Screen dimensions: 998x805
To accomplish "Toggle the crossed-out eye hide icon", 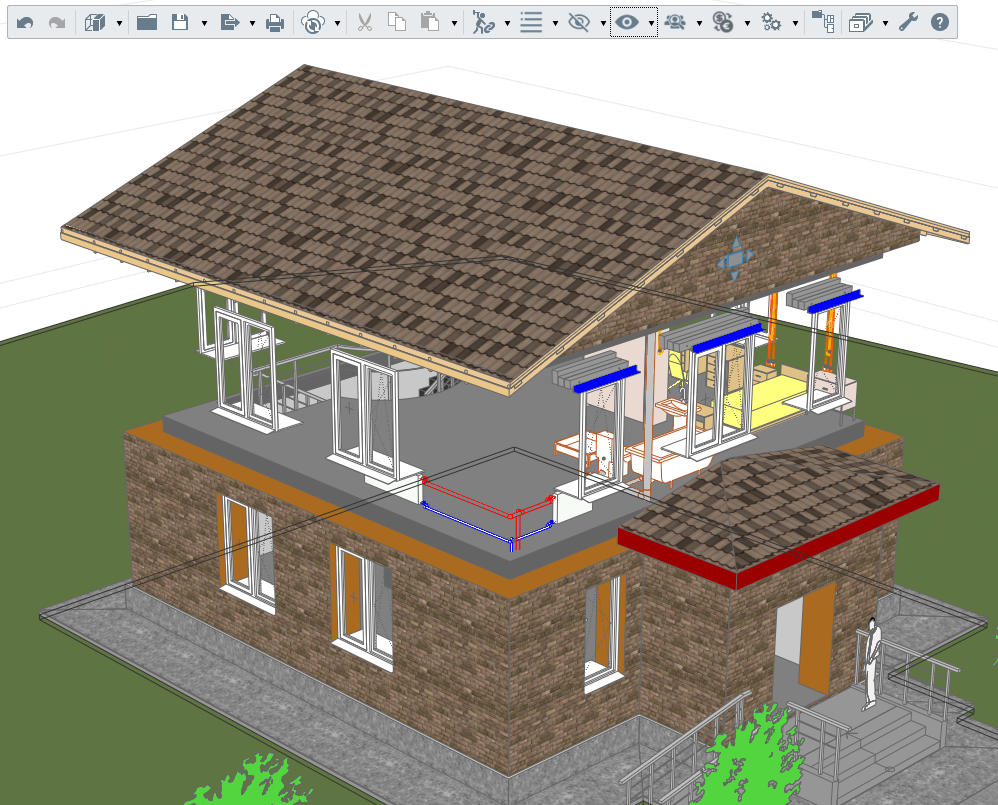I will pyautogui.click(x=579, y=23).
